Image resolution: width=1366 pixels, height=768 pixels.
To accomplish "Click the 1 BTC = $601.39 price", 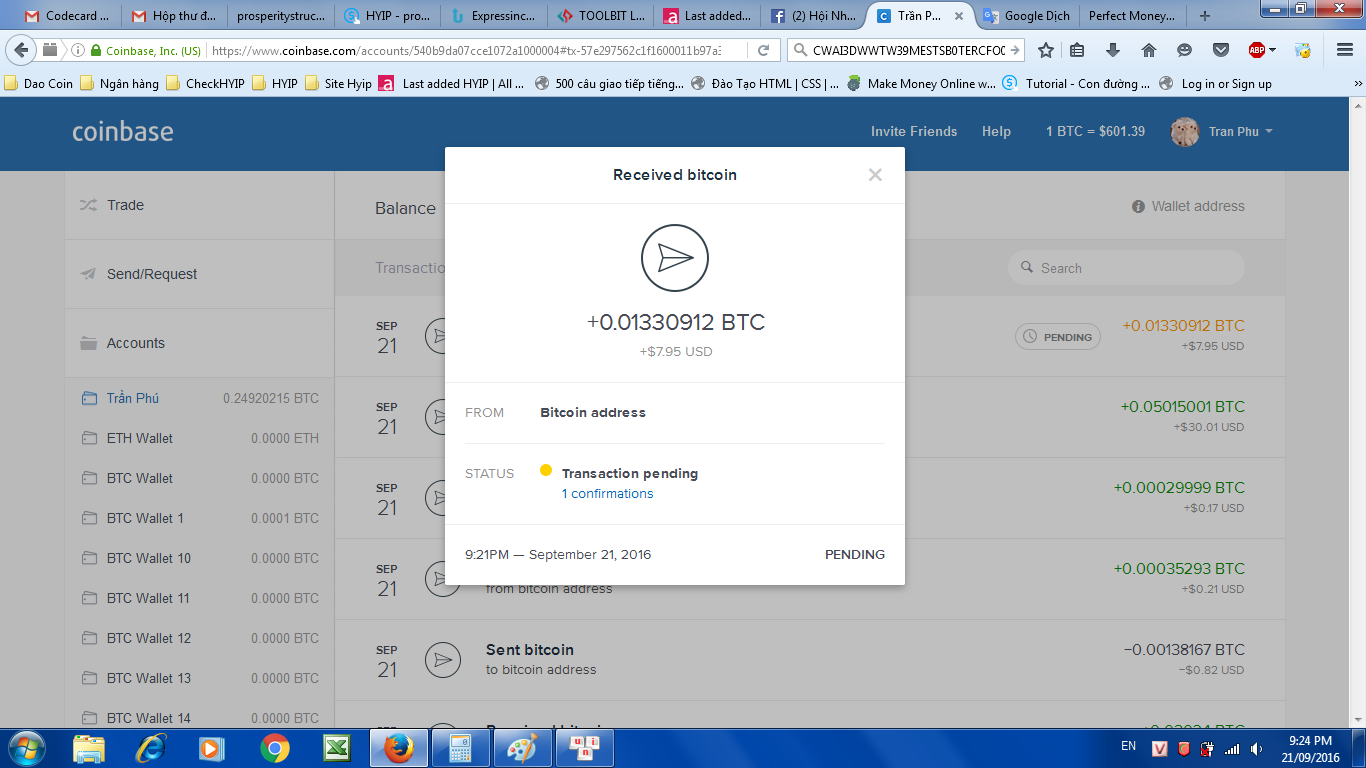I will pyautogui.click(x=1095, y=131).
